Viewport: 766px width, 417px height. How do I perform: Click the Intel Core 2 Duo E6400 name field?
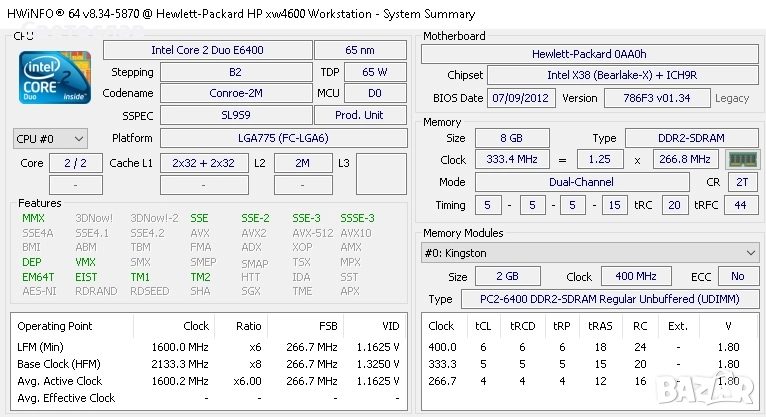coord(206,50)
